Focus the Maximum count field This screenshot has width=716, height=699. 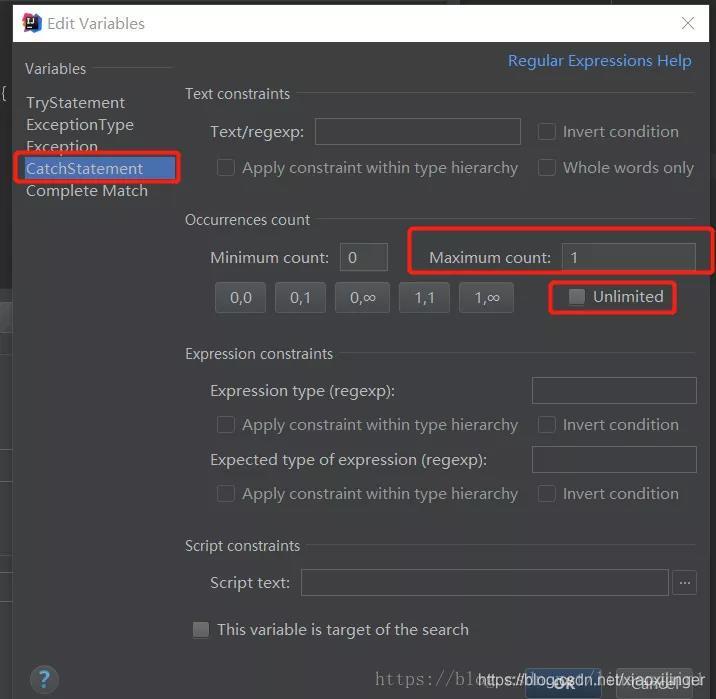(628, 257)
